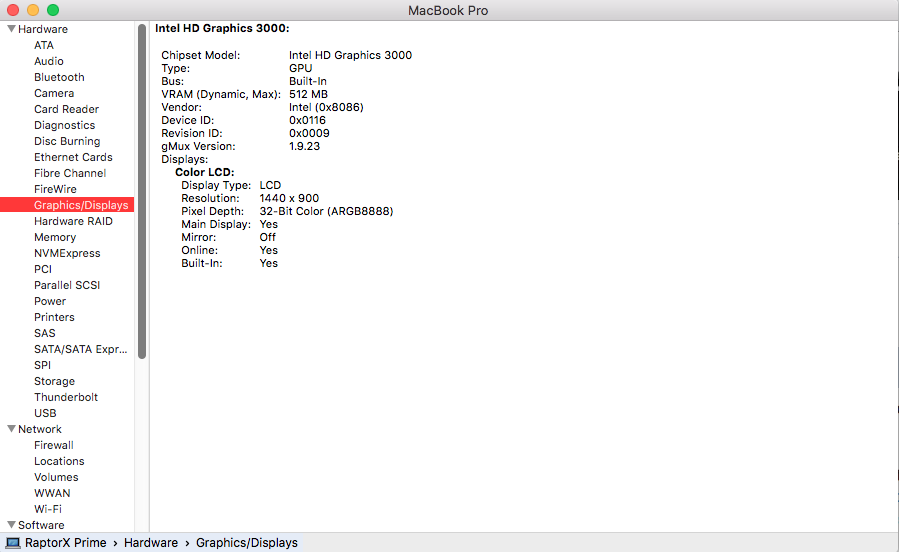This screenshot has height=552, width=899.
Task: Open the Card Reader entry
Action: tap(67, 109)
